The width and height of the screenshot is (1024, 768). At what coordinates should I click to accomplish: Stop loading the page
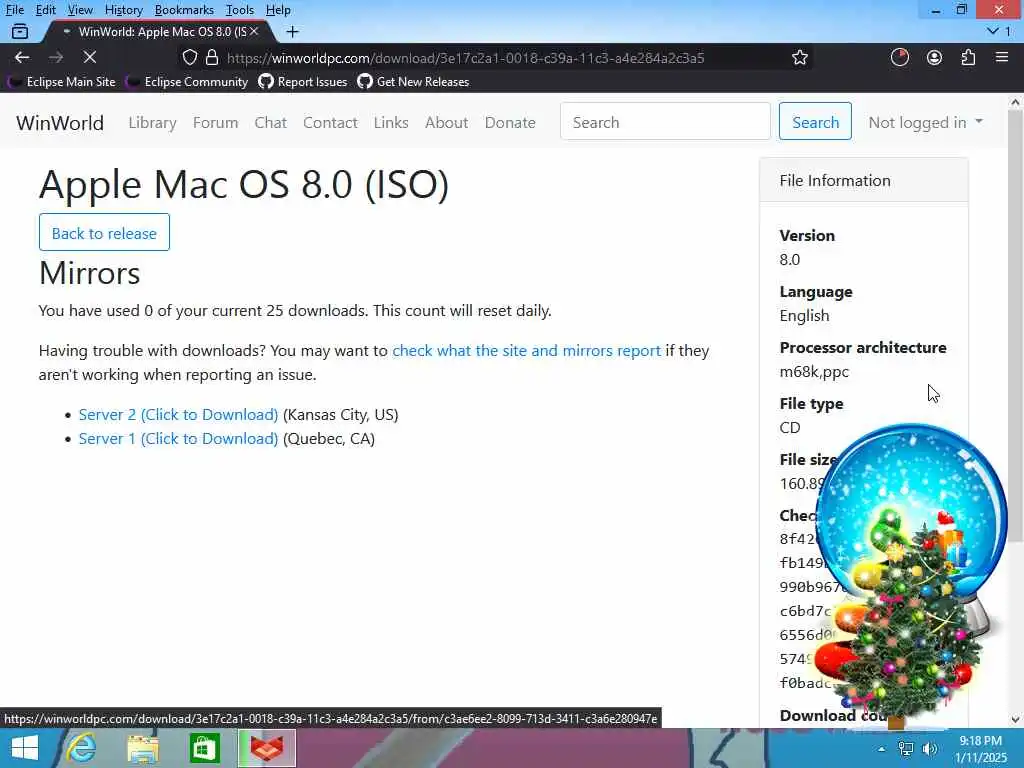89,57
